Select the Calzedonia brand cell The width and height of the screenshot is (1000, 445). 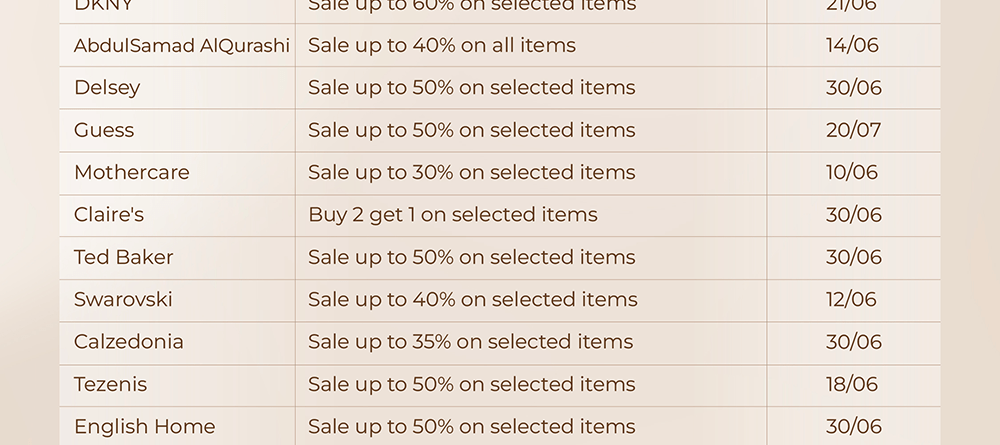pyautogui.click(x=177, y=342)
